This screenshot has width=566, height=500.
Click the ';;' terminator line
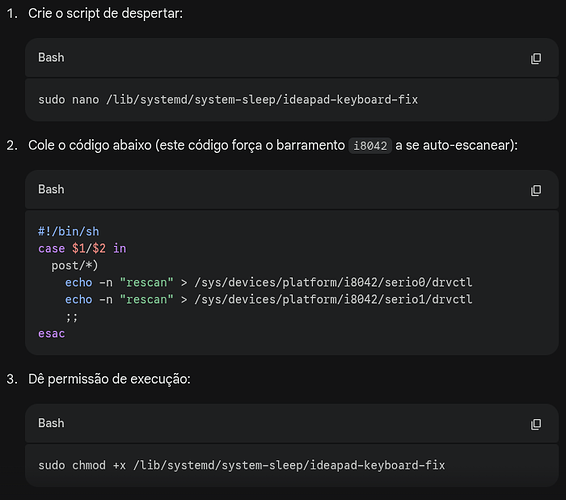click(71, 317)
